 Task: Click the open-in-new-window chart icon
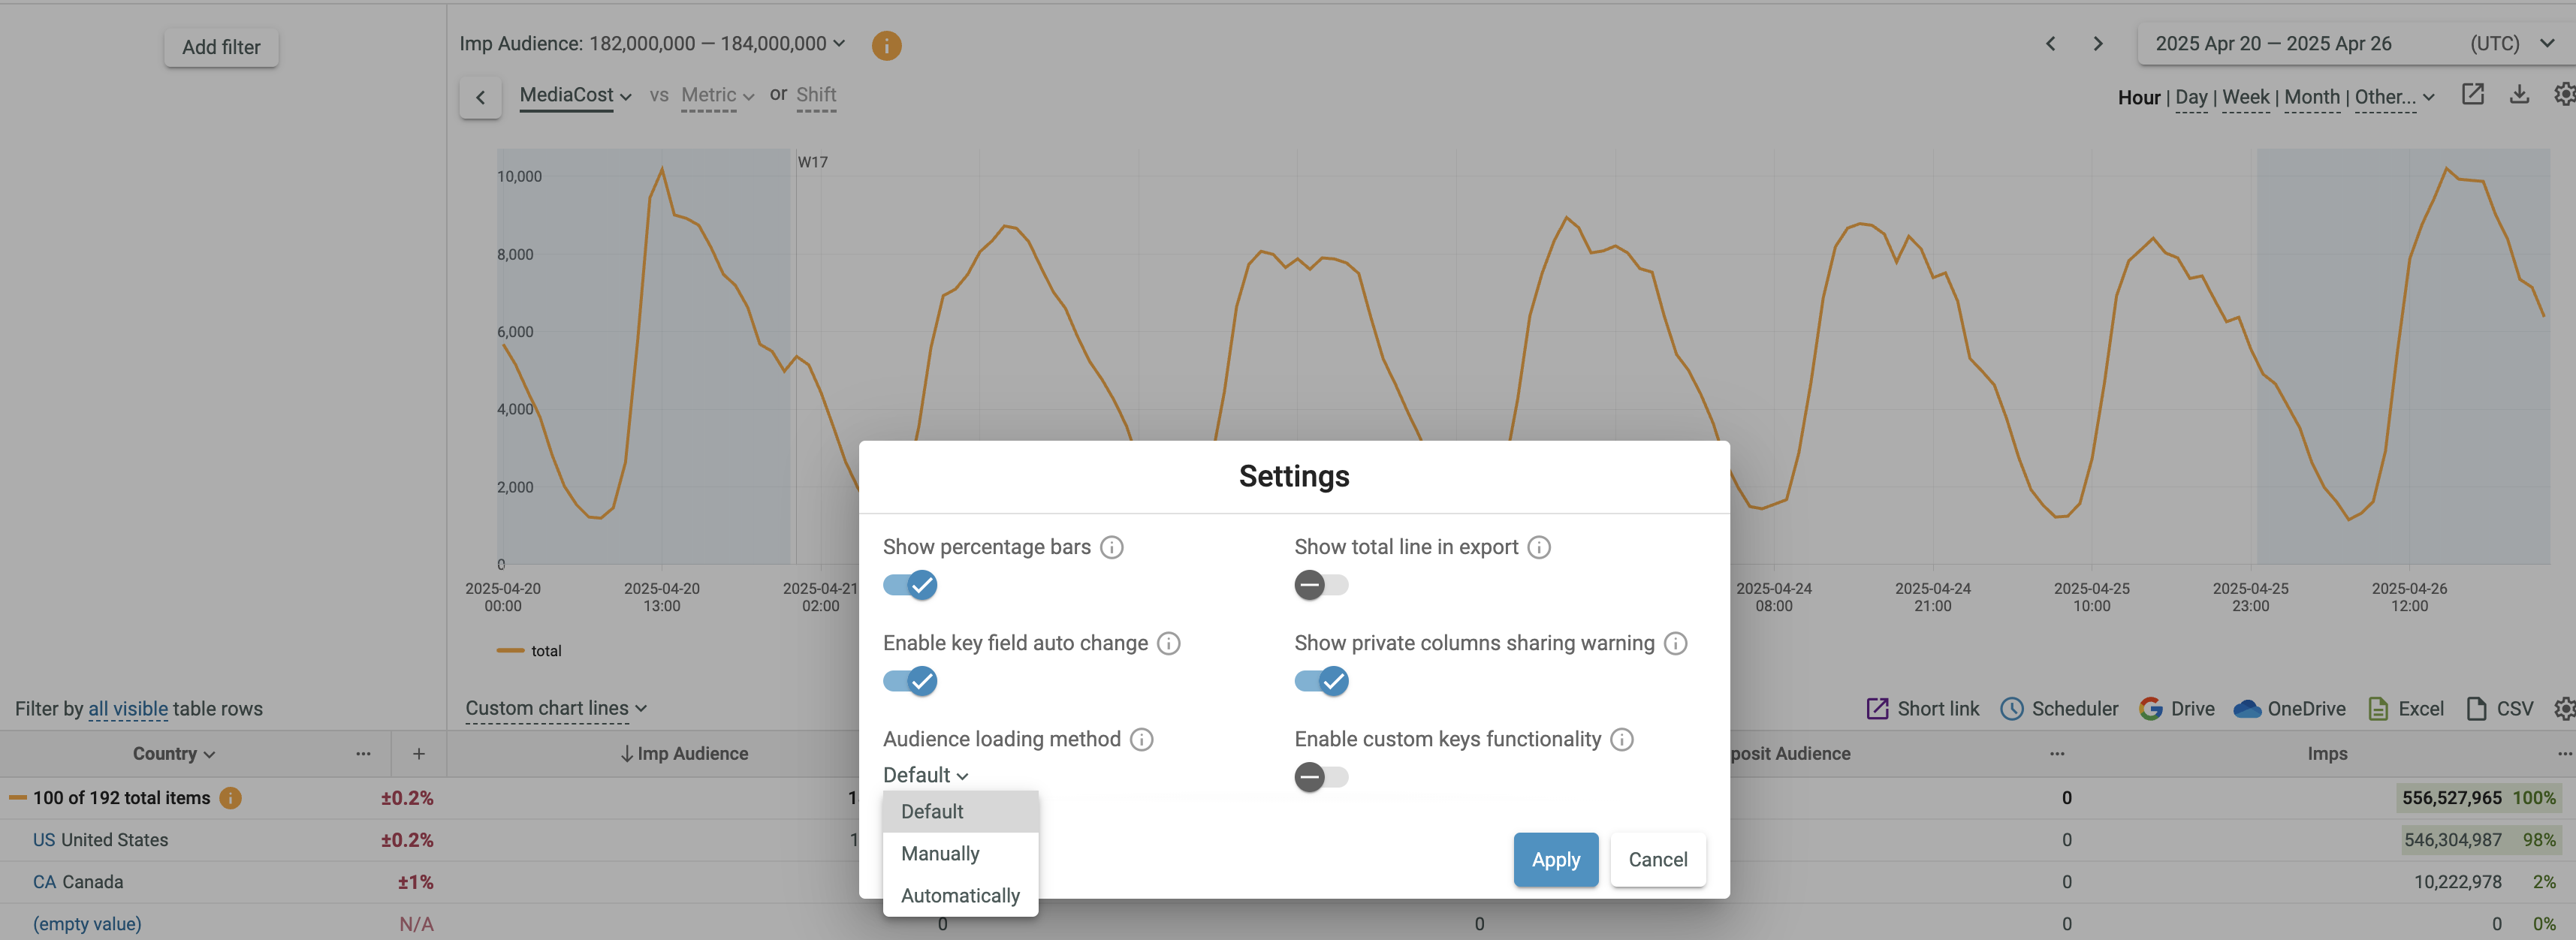point(2472,95)
